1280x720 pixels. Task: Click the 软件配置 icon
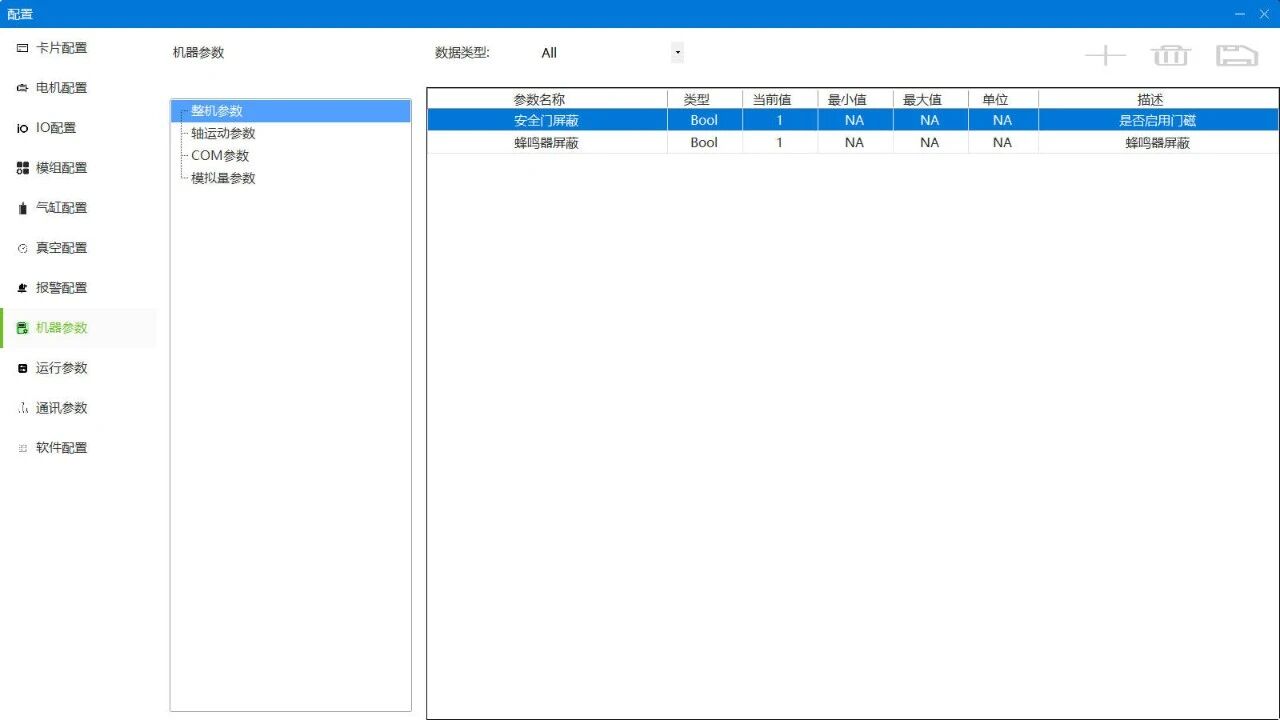22,448
